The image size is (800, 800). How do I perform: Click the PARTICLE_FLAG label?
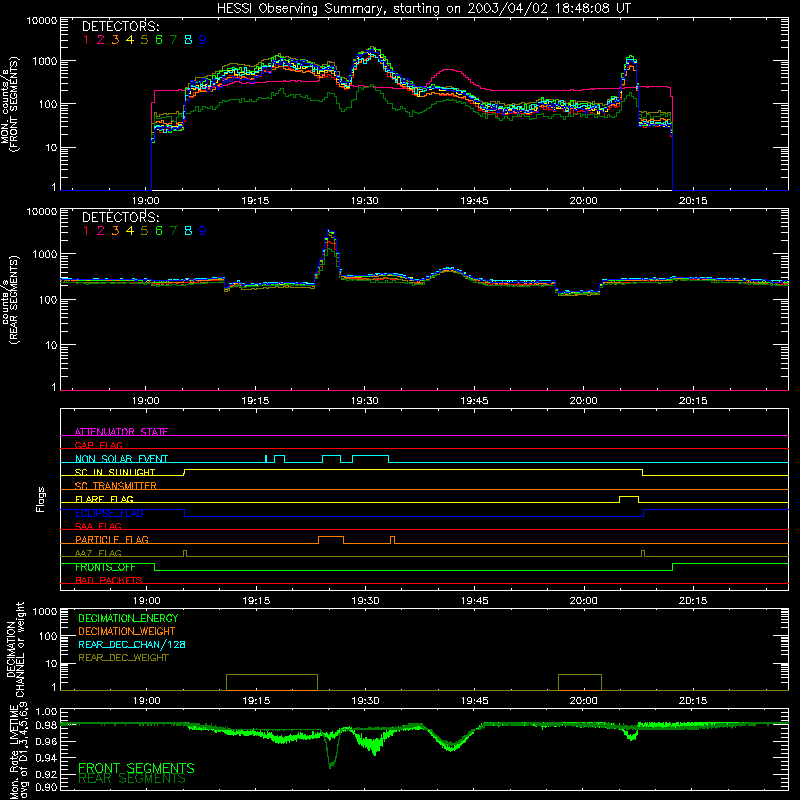pyautogui.click(x=112, y=539)
